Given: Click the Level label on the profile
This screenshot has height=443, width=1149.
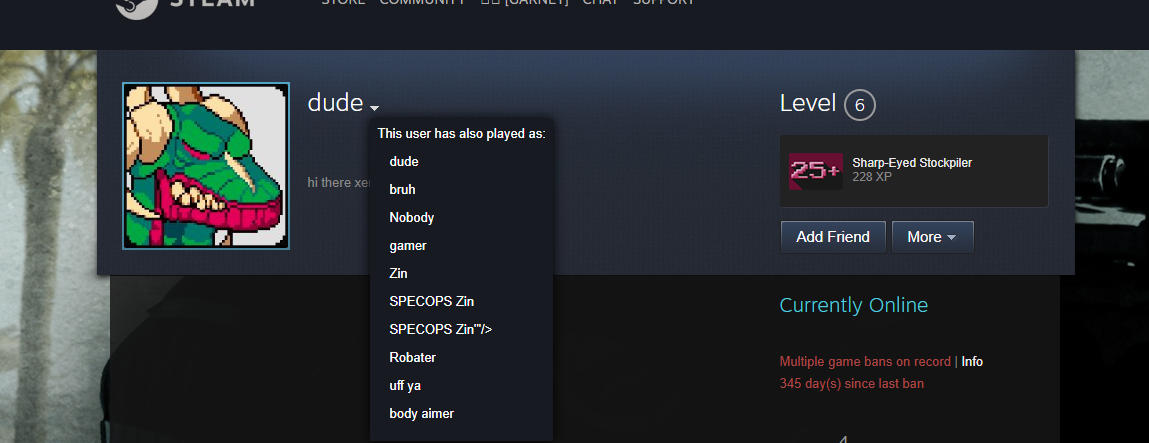Looking at the screenshot, I should 808,103.
